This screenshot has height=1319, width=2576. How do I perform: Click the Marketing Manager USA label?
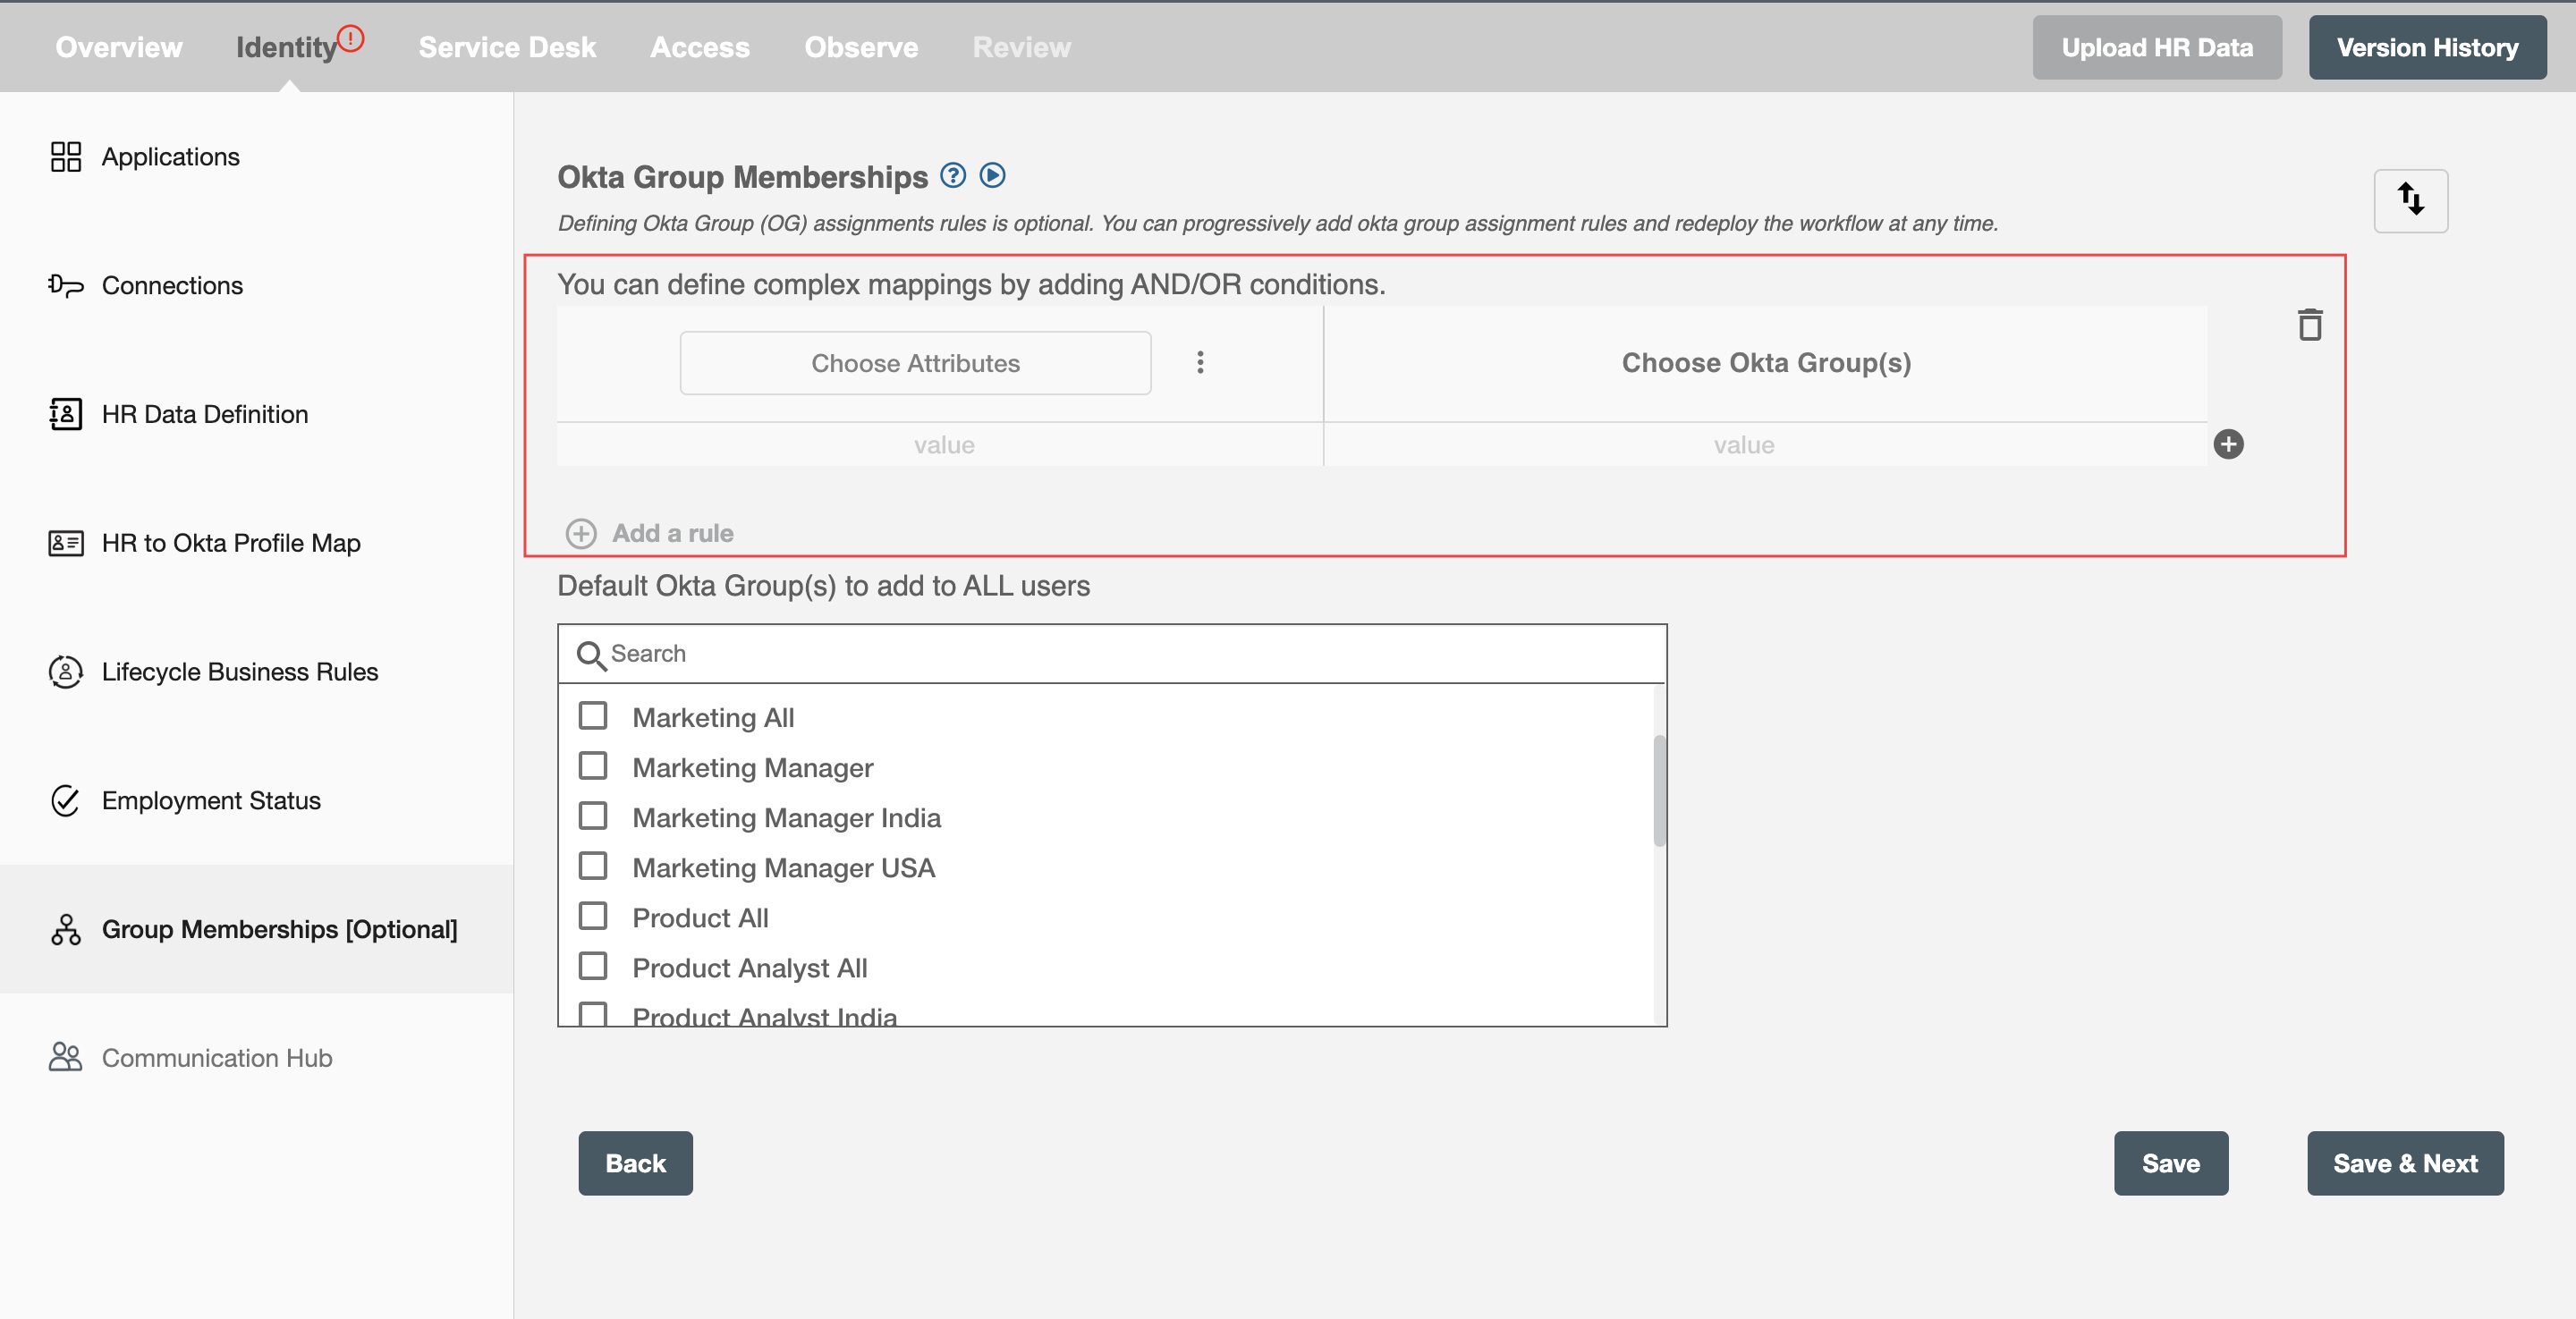click(784, 867)
